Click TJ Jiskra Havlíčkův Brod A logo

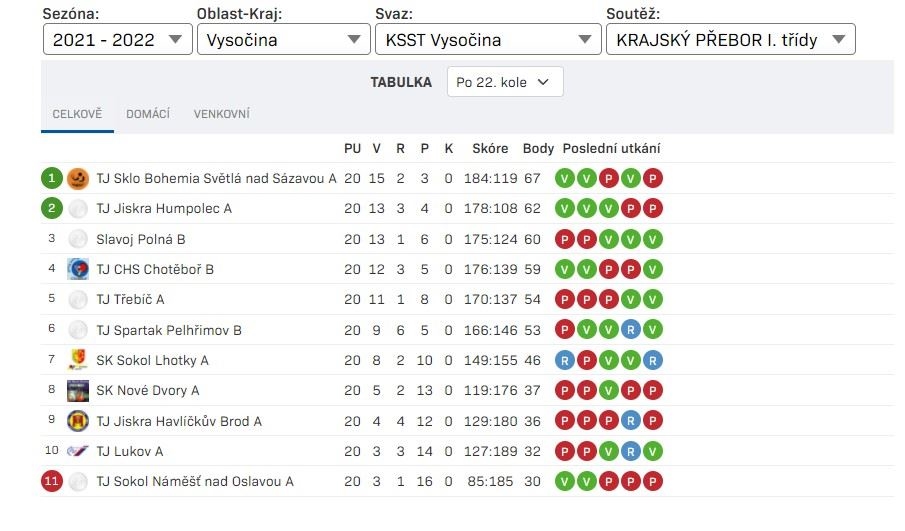78,421
